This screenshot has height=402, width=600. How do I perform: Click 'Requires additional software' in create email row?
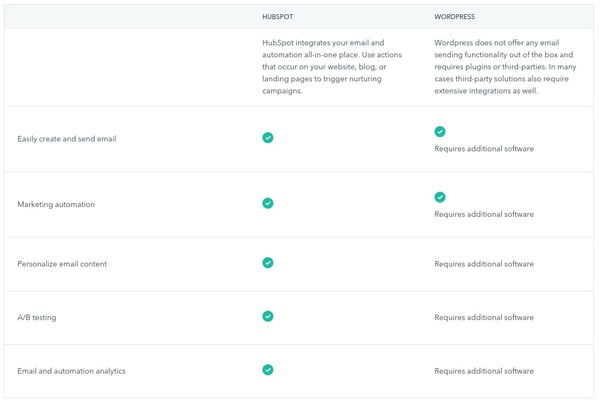(x=484, y=149)
